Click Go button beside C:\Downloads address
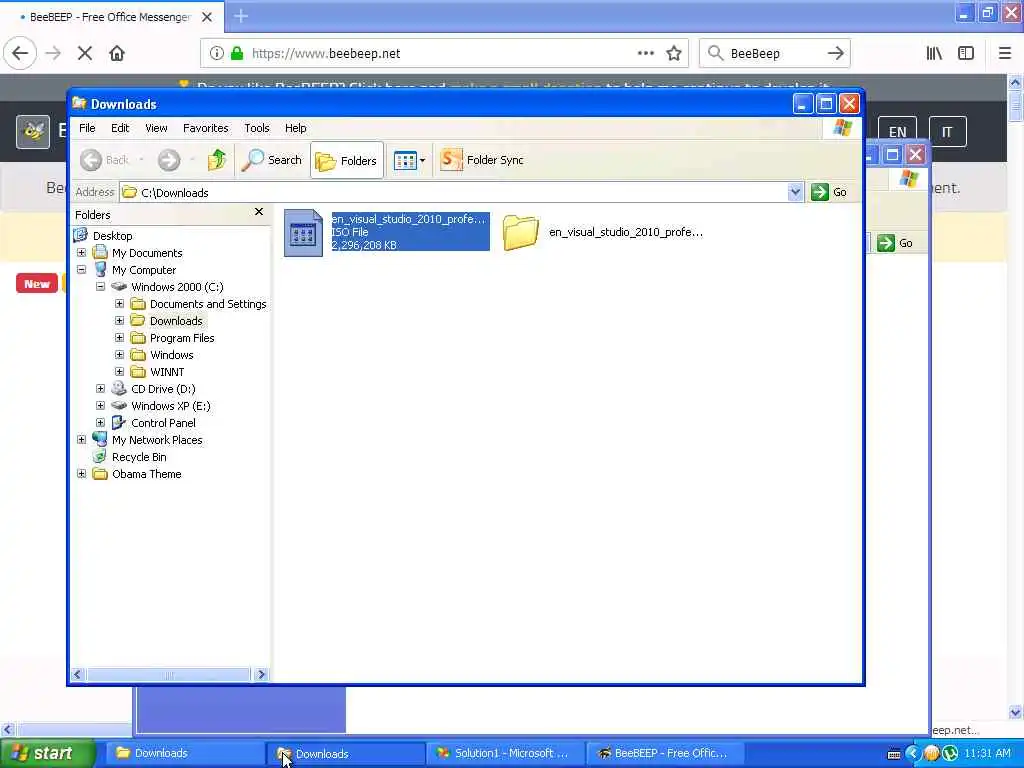 829,192
